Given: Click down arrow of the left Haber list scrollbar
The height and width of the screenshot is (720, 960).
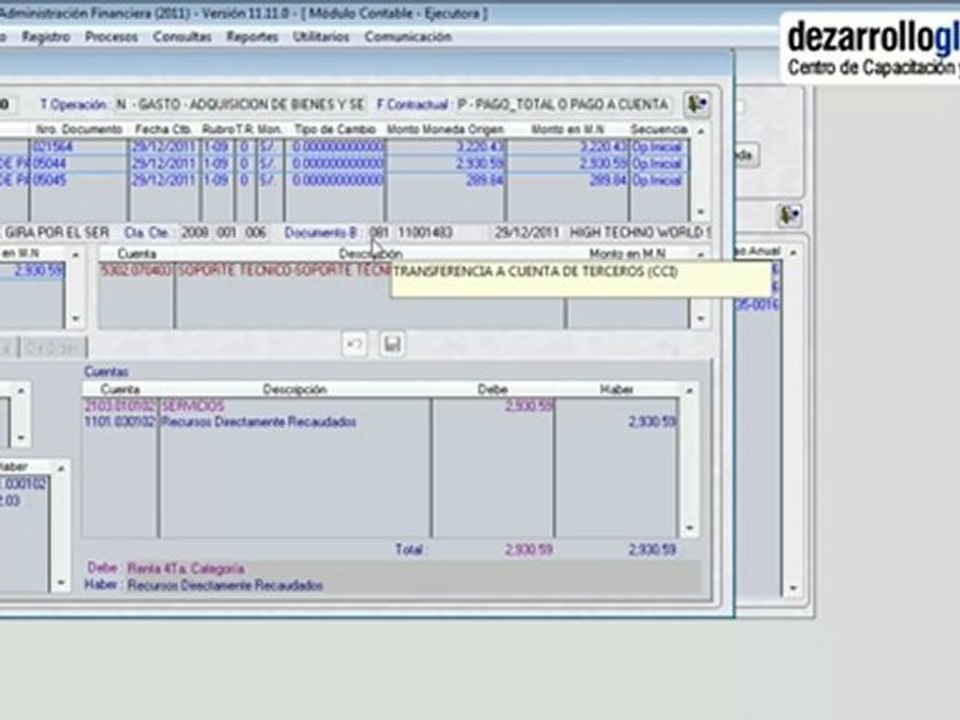Looking at the screenshot, I should (61, 582).
